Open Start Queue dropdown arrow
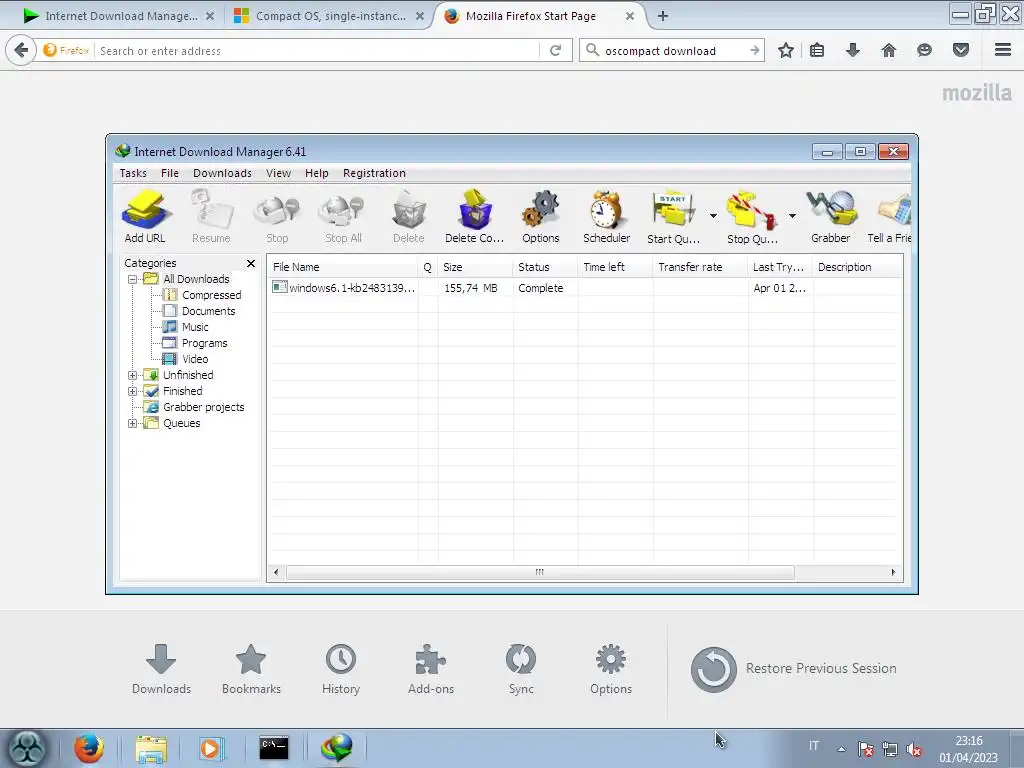 [x=713, y=216]
